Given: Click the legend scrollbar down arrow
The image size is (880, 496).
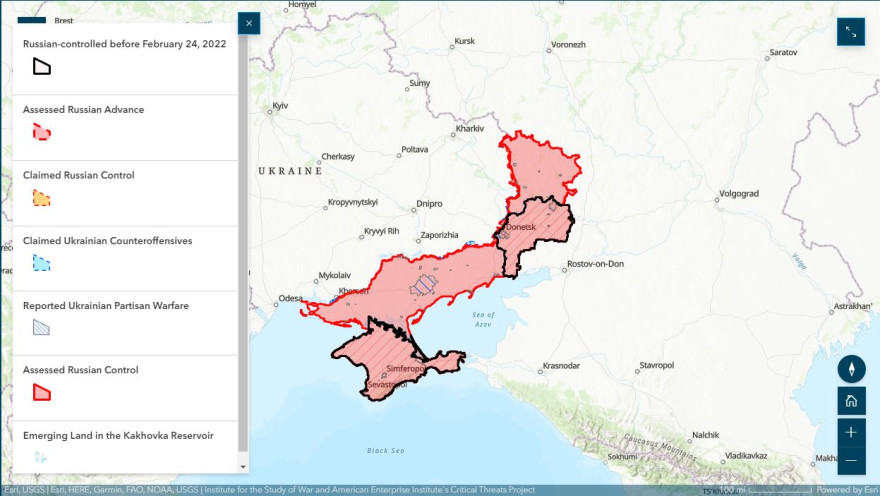Looking at the screenshot, I should tap(243, 467).
